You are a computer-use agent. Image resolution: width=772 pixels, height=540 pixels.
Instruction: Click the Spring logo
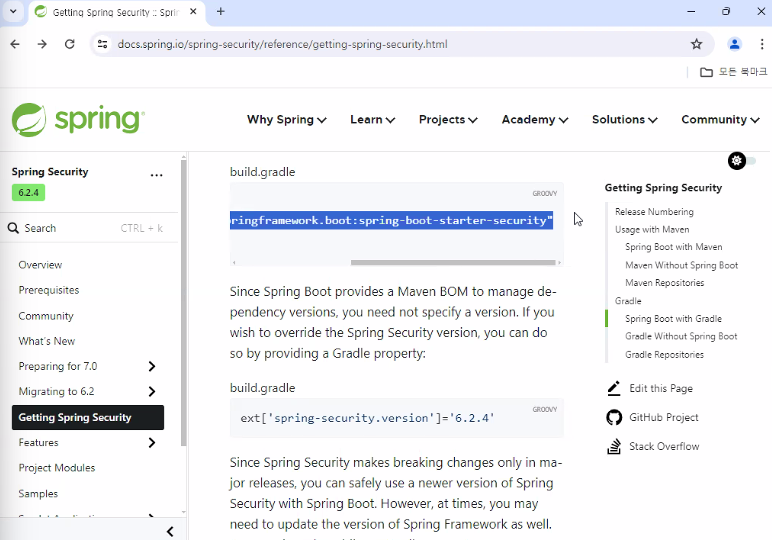78,120
